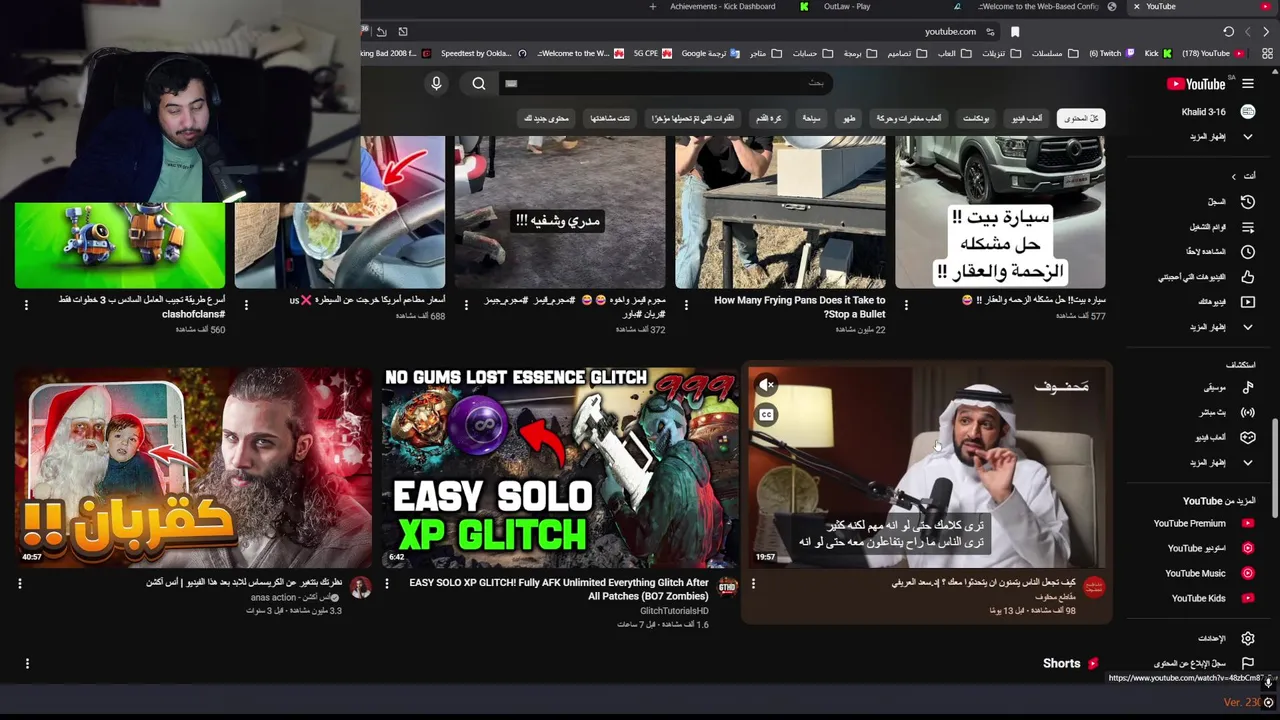Open Playlists (قوائم التشغيل) in the sidebar
This screenshot has width=1280, height=720.
coord(1222,227)
